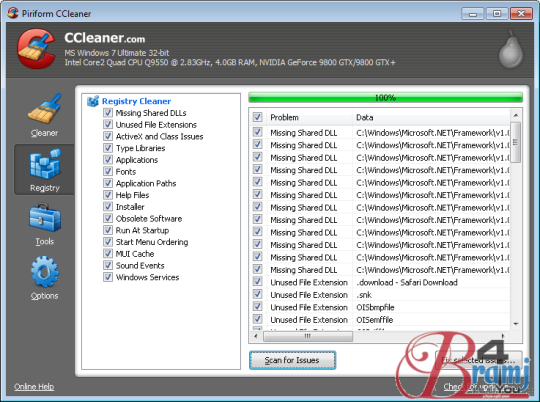
Task: Click the title bar CCleaner app icon
Action: pyautogui.click(x=13, y=13)
